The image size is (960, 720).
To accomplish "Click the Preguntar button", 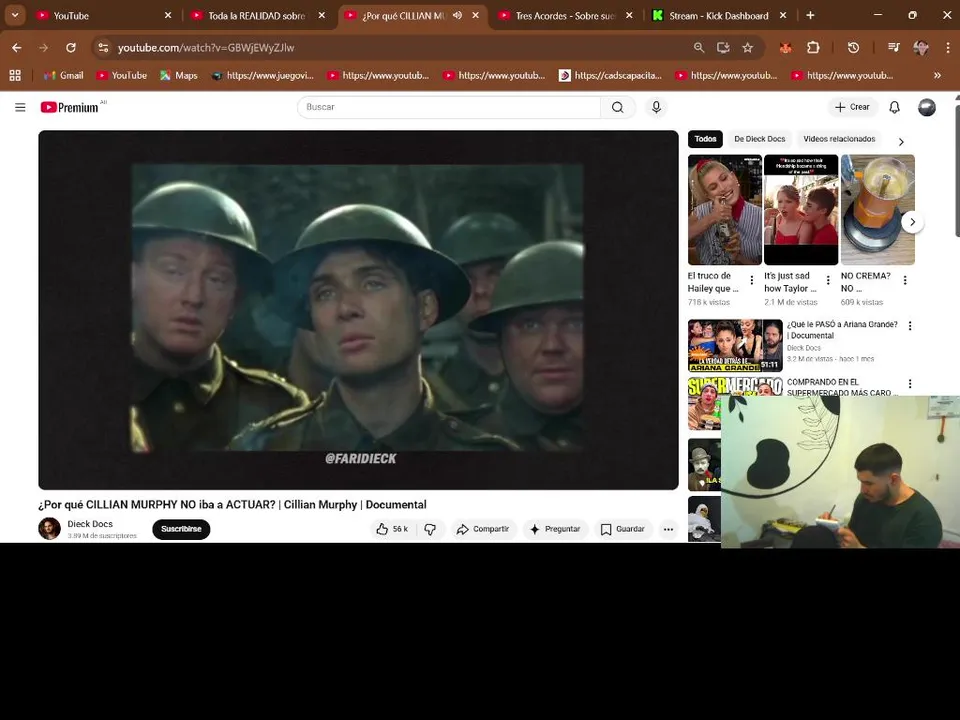I will [x=555, y=529].
